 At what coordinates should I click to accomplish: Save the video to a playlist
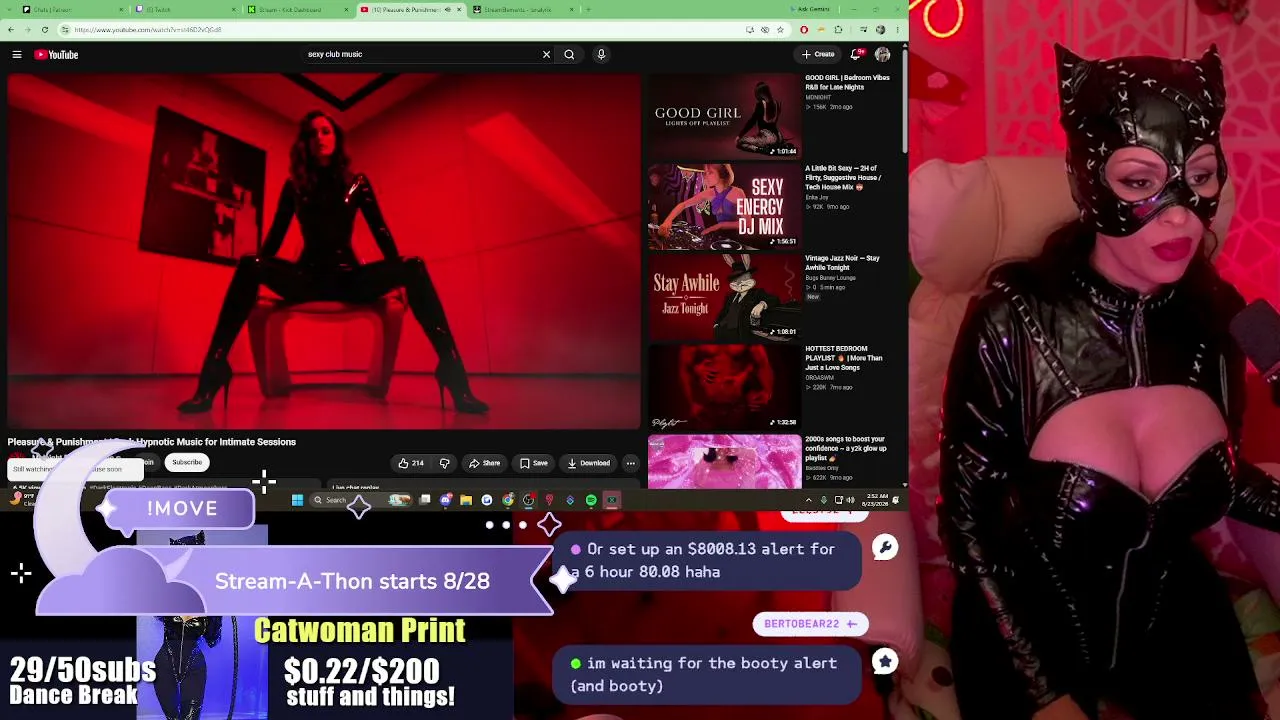(x=534, y=463)
